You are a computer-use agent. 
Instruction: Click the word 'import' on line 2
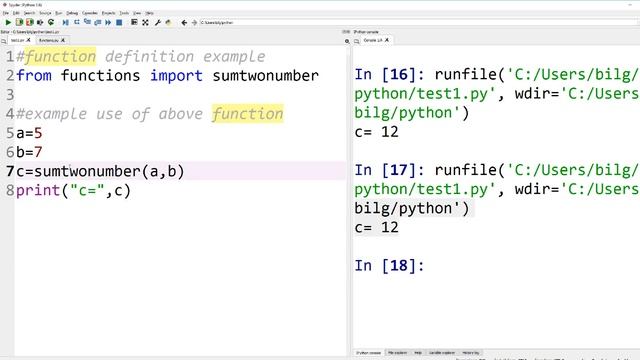pos(176,76)
